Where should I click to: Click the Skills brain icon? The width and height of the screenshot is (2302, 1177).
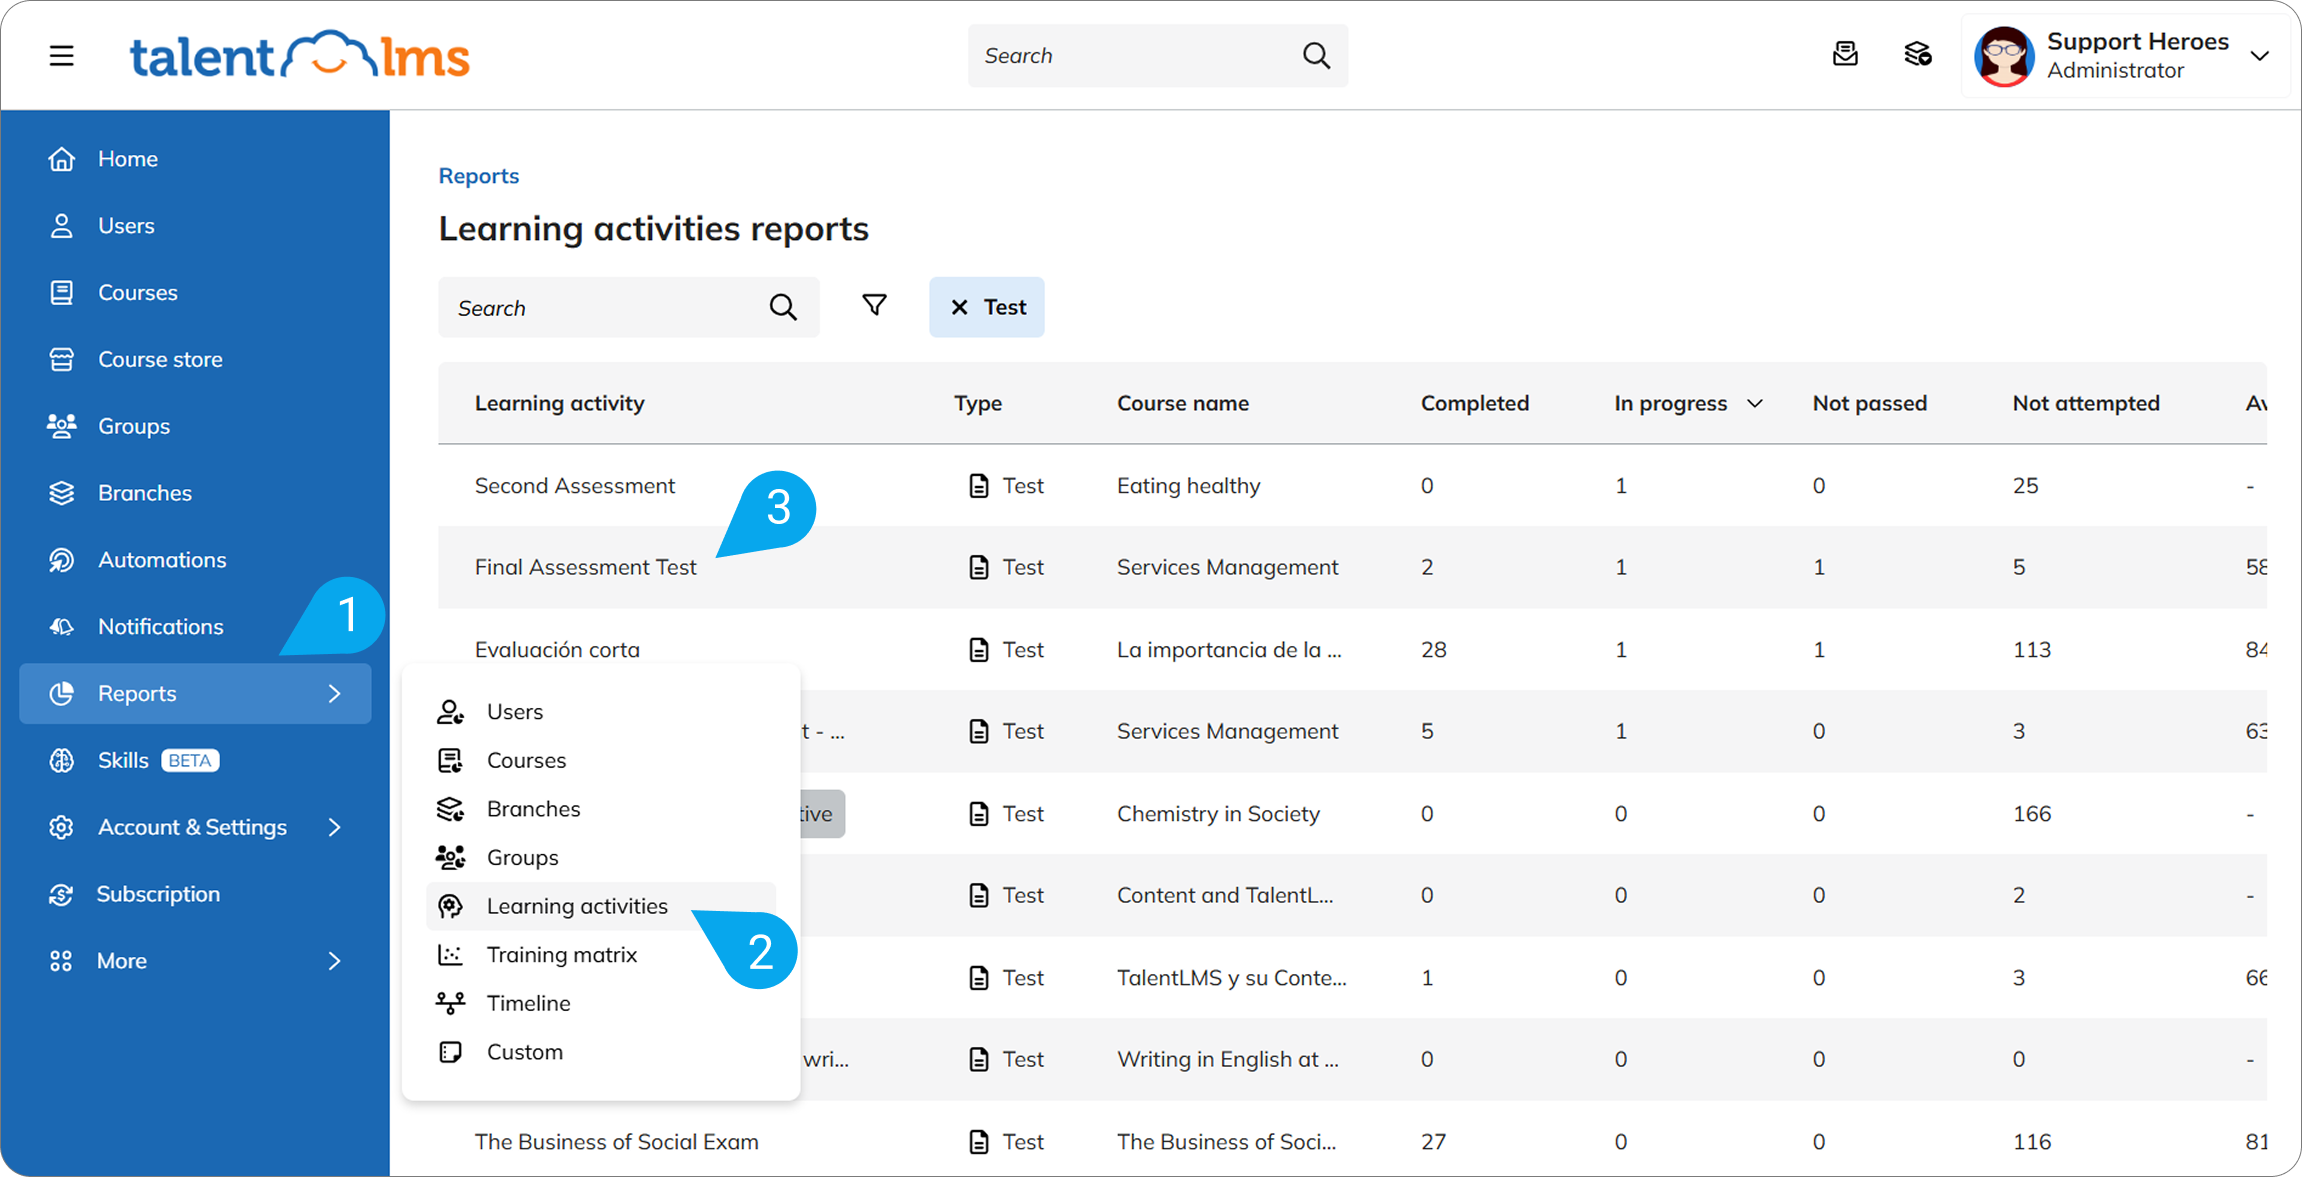(62, 760)
